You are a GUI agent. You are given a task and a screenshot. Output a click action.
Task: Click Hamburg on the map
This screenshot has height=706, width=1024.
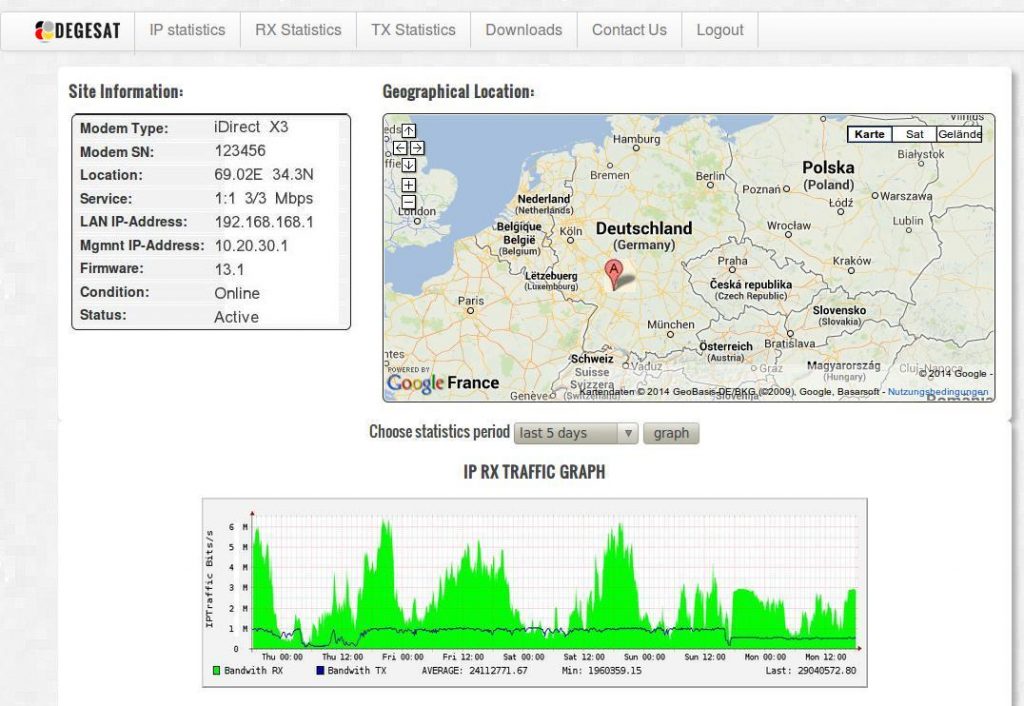636,139
